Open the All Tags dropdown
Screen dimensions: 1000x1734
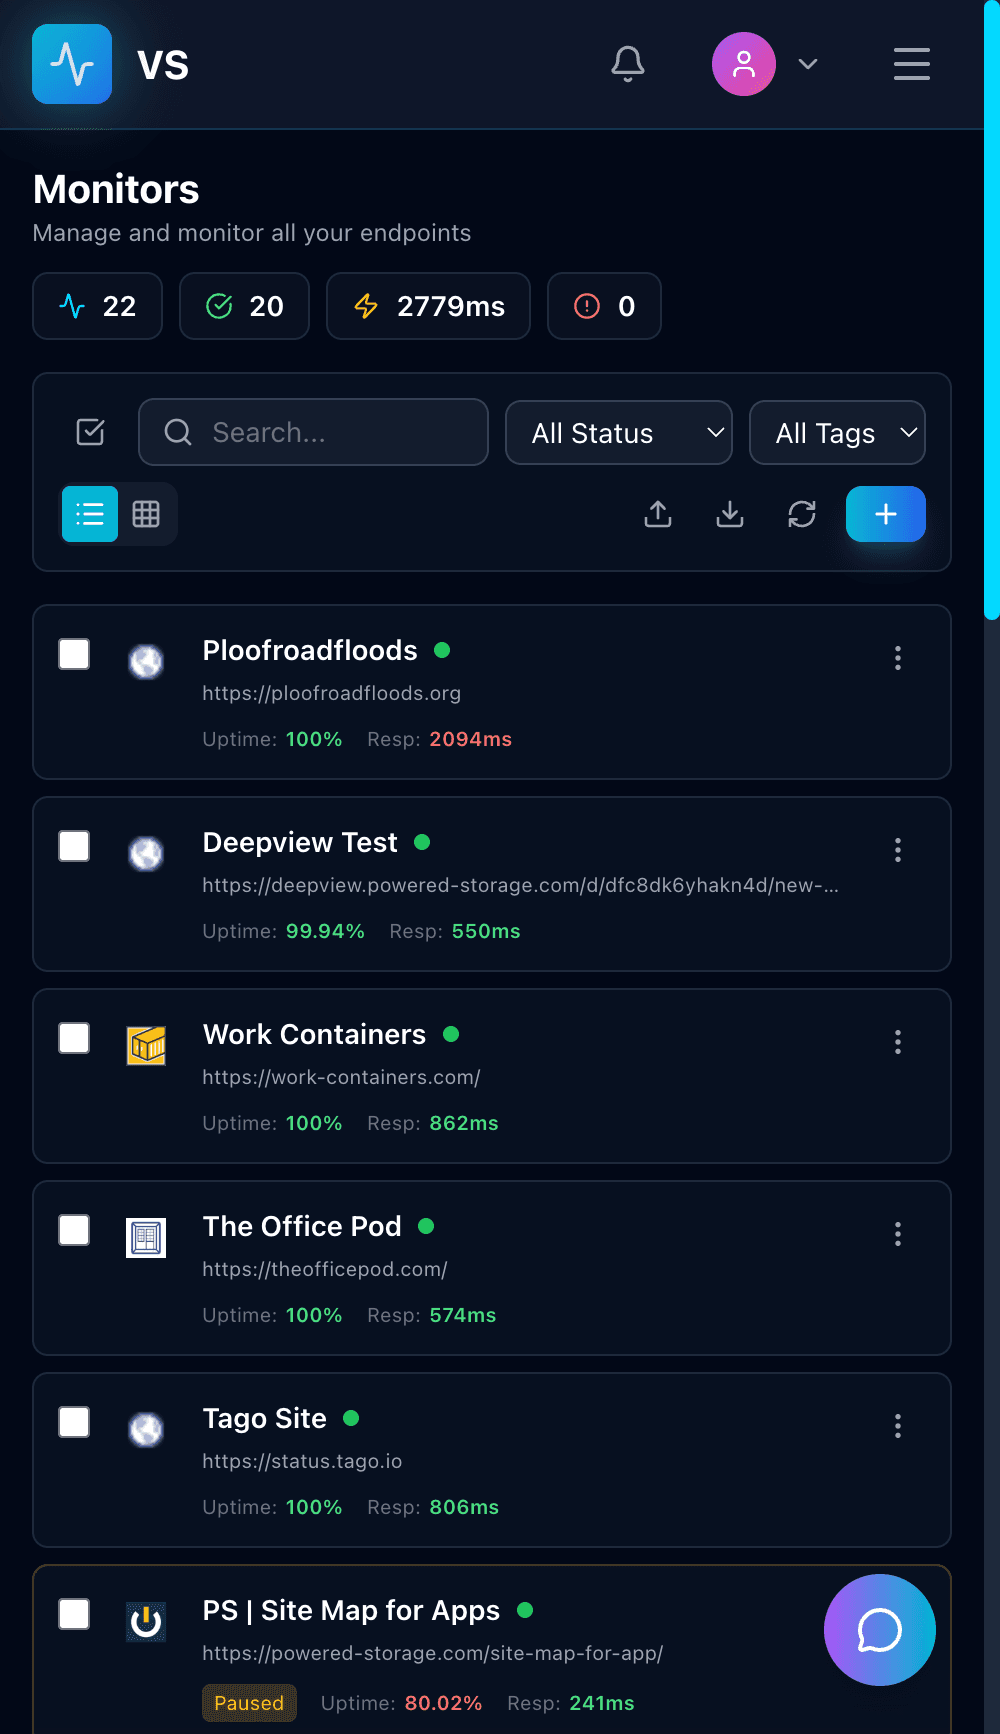click(838, 433)
